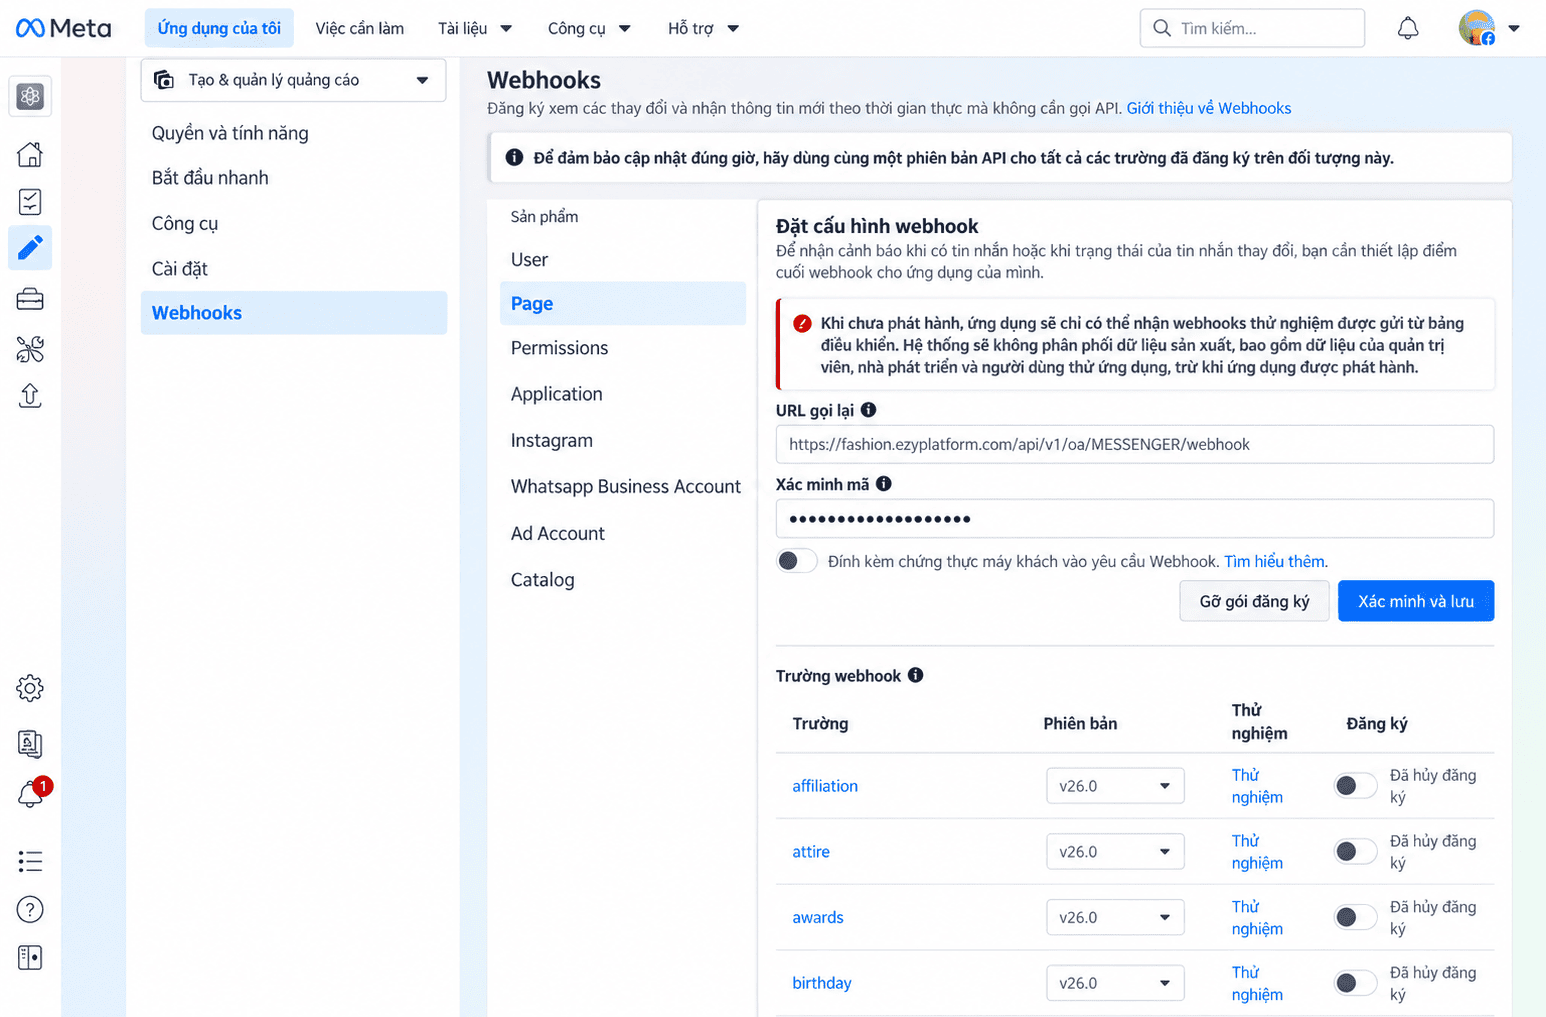Click the upload publish sidebar icon

(x=30, y=396)
